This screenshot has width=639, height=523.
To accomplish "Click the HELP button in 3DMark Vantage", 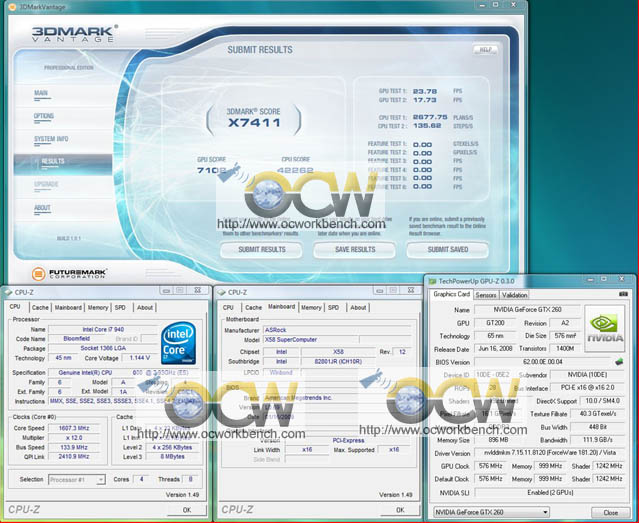I will pyautogui.click(x=485, y=50).
